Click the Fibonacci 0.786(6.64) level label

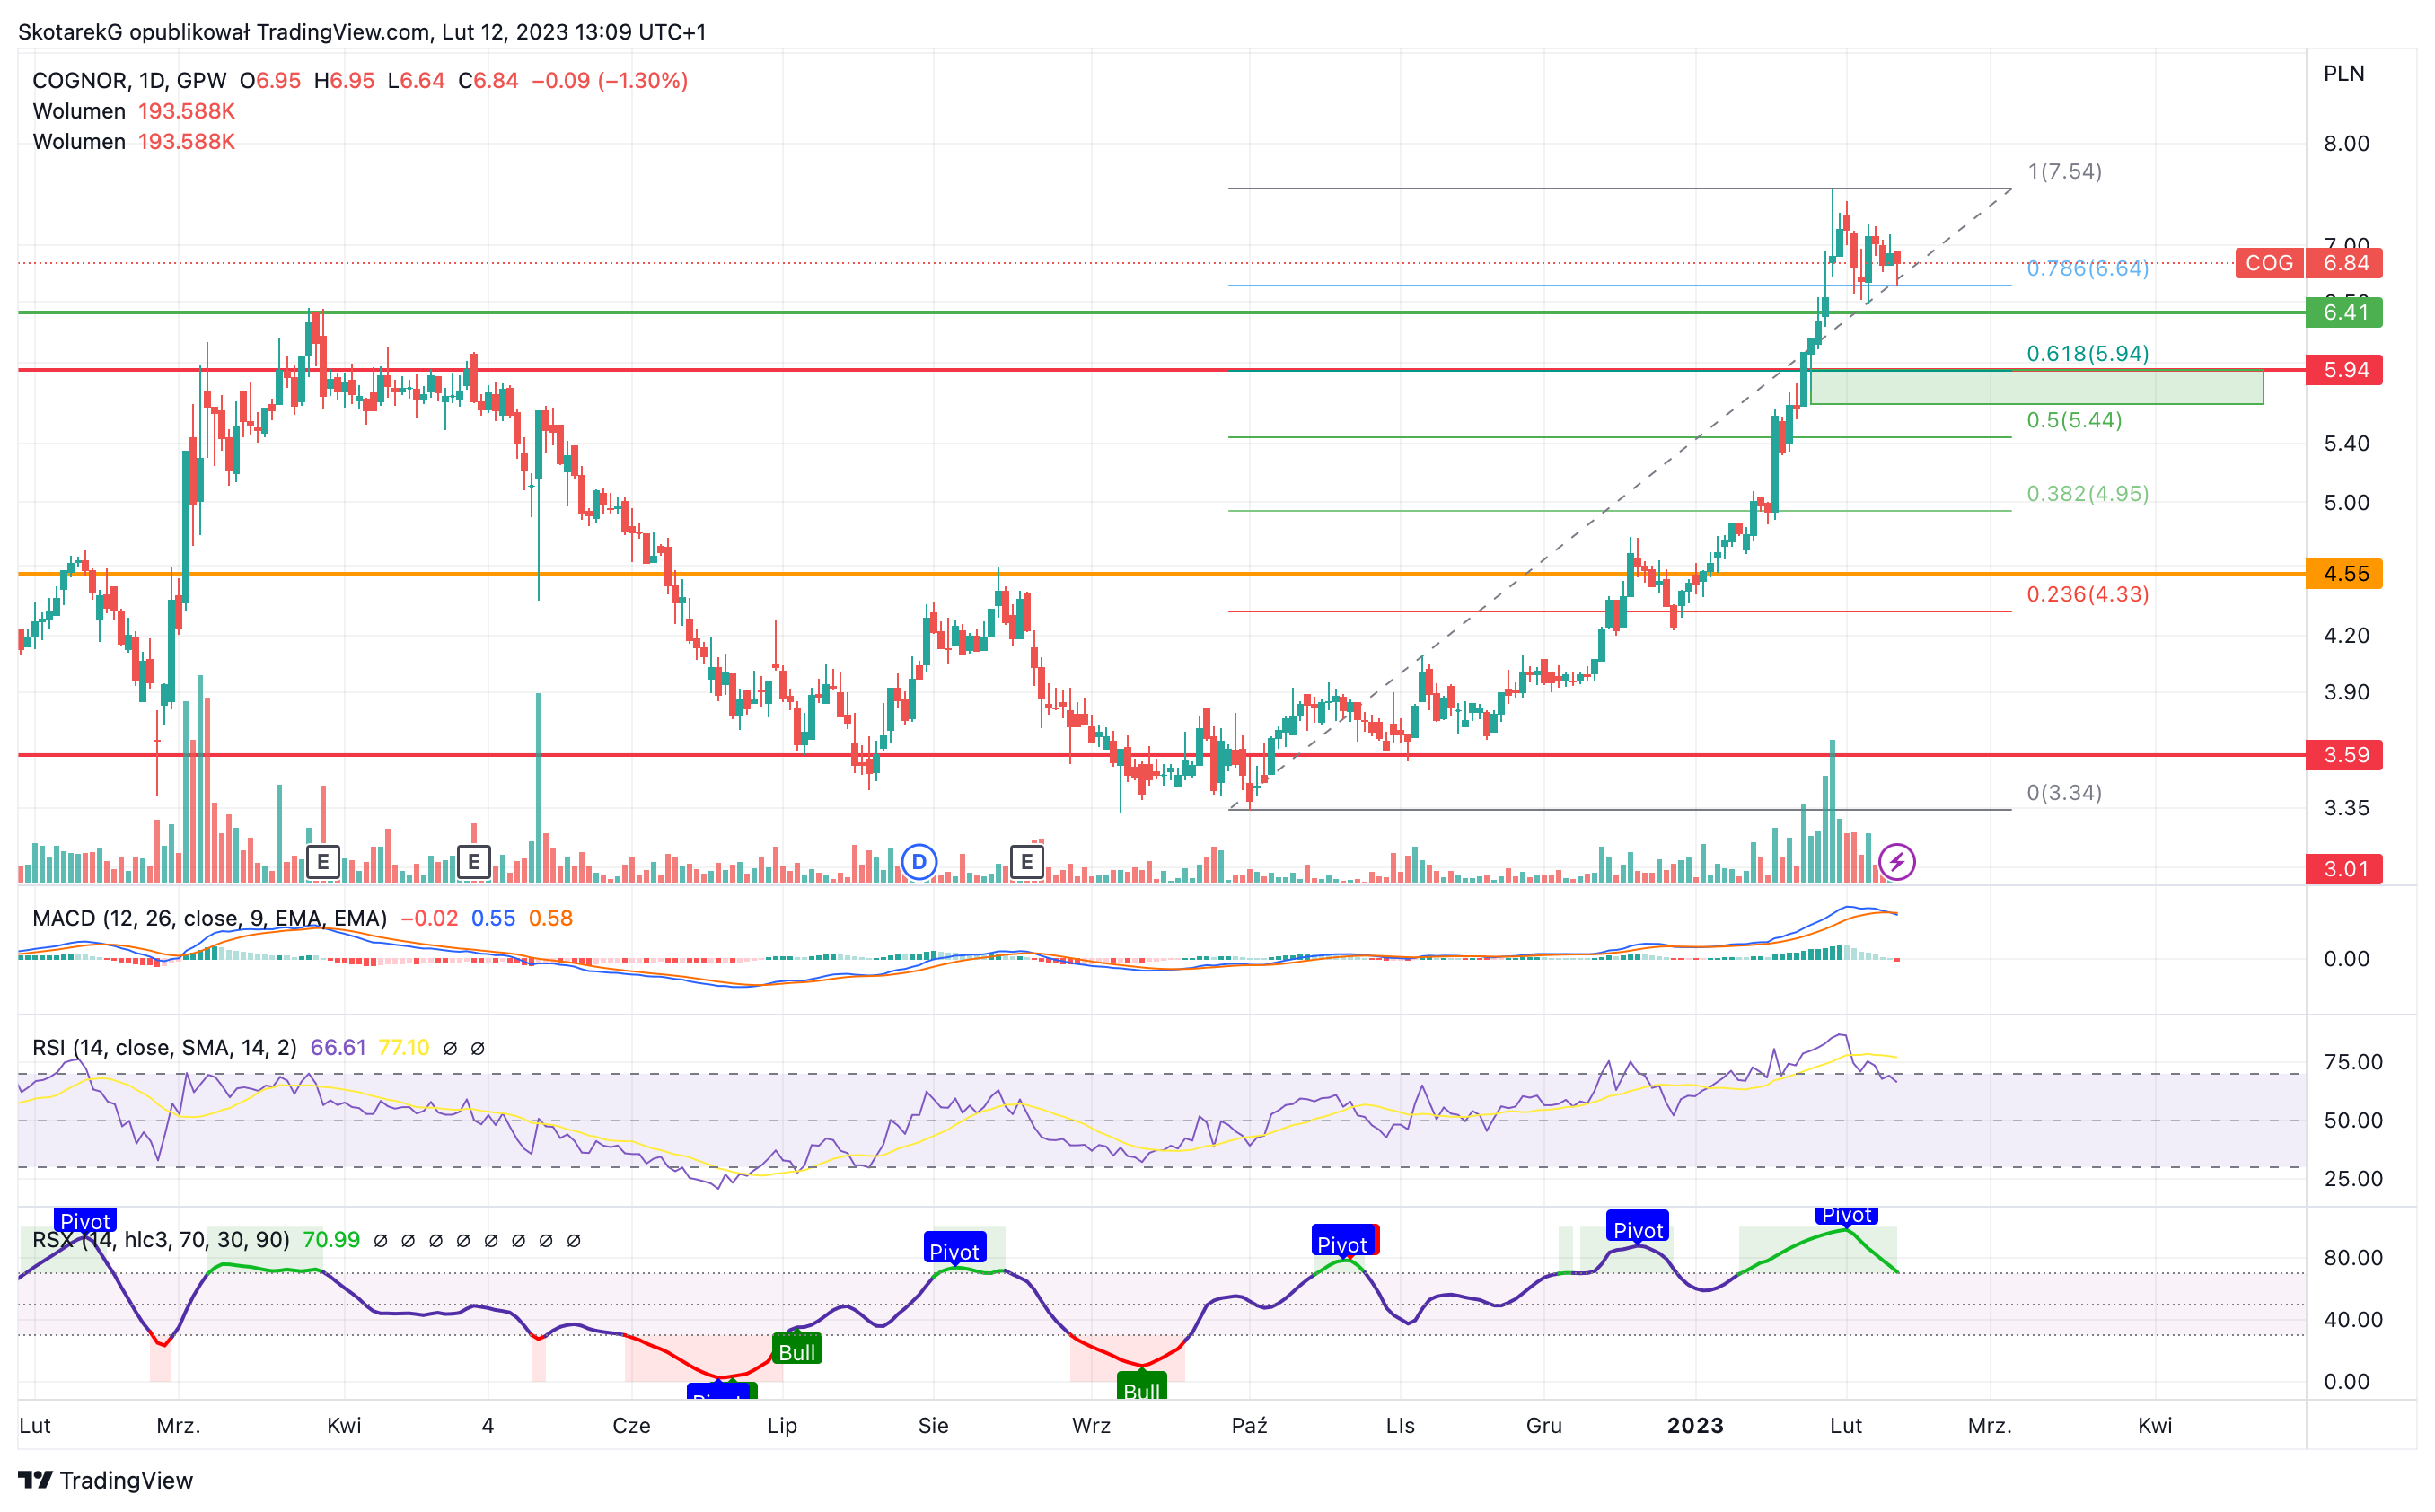point(2088,268)
